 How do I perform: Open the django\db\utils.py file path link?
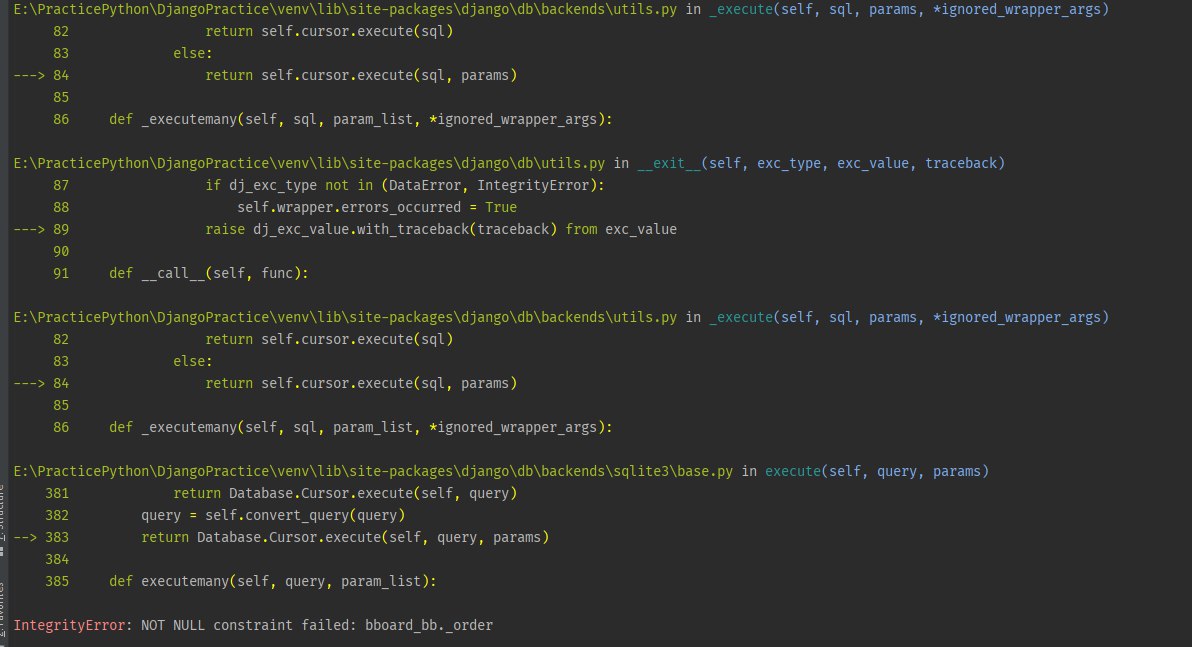(x=309, y=163)
